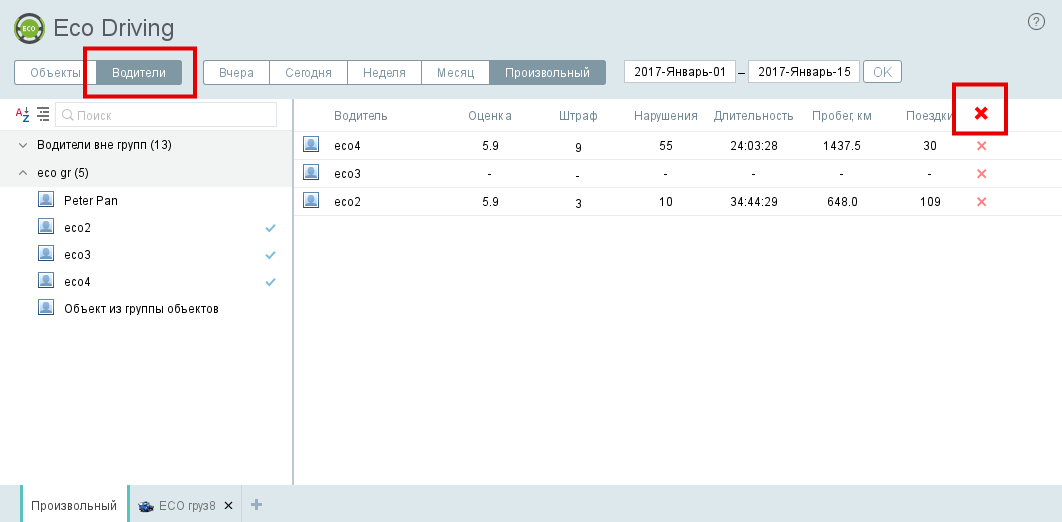This screenshot has width=1062, height=522.
Task: Sort drivers alphabetically with A-Z icon
Action: coord(22,115)
